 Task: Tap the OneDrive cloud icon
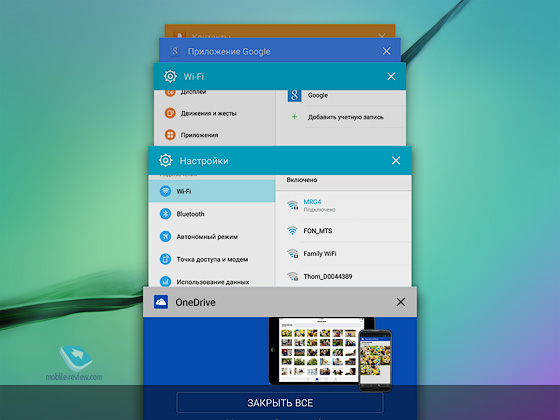161,302
